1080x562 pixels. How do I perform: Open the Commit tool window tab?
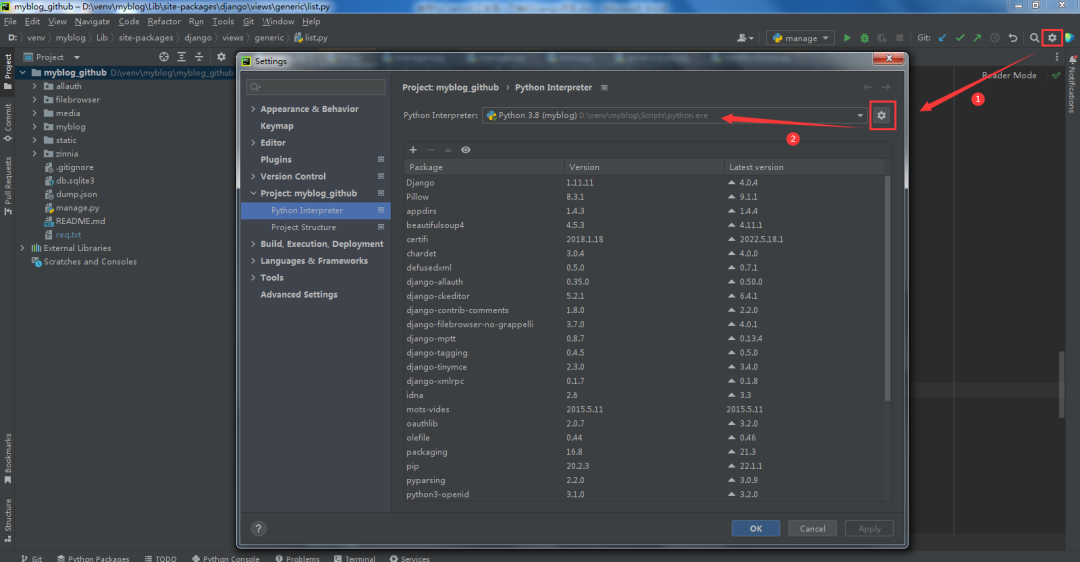[x=8, y=122]
